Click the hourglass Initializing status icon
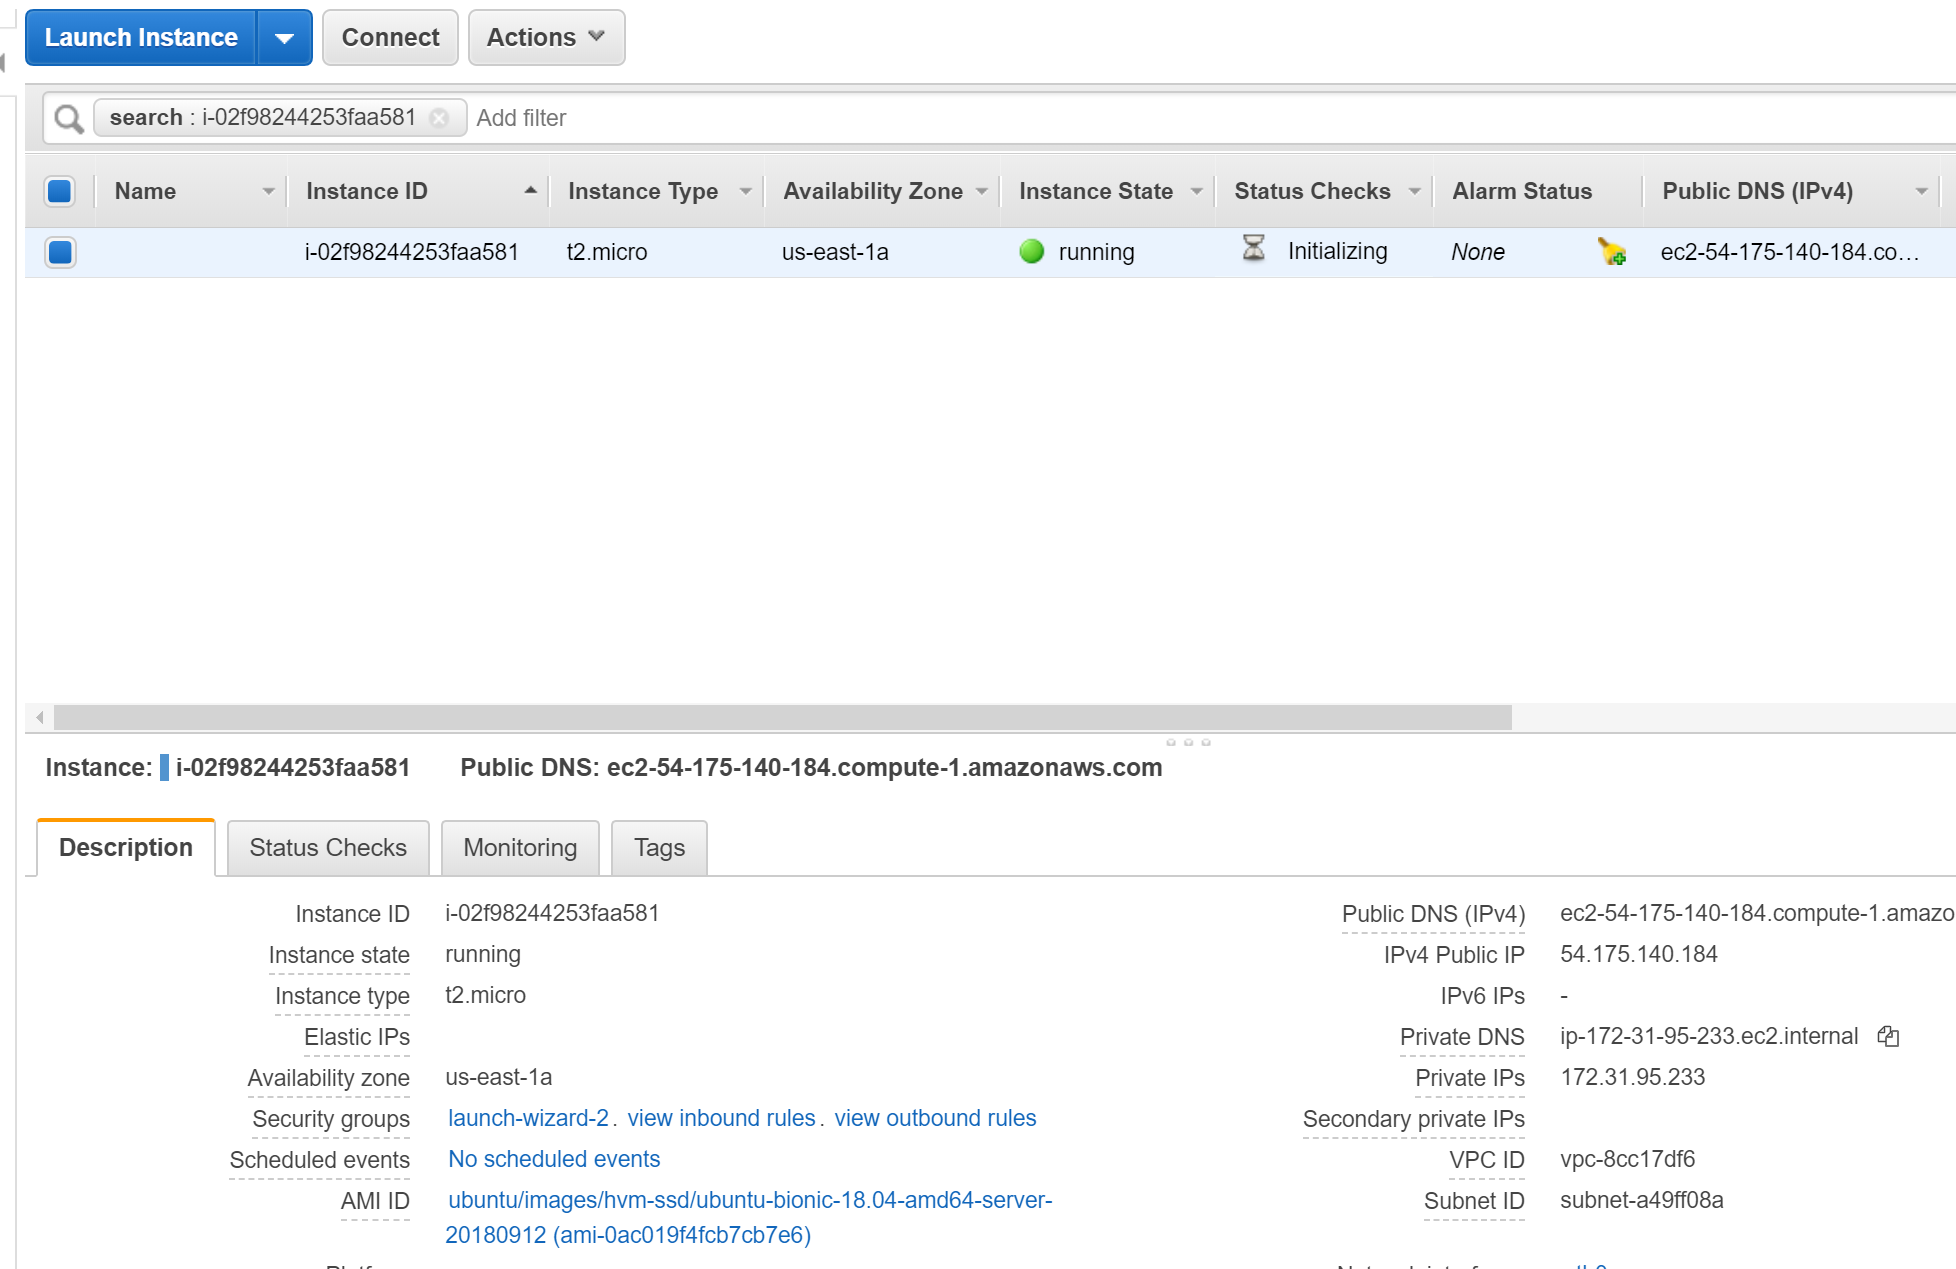The height and width of the screenshot is (1269, 1956). point(1253,249)
